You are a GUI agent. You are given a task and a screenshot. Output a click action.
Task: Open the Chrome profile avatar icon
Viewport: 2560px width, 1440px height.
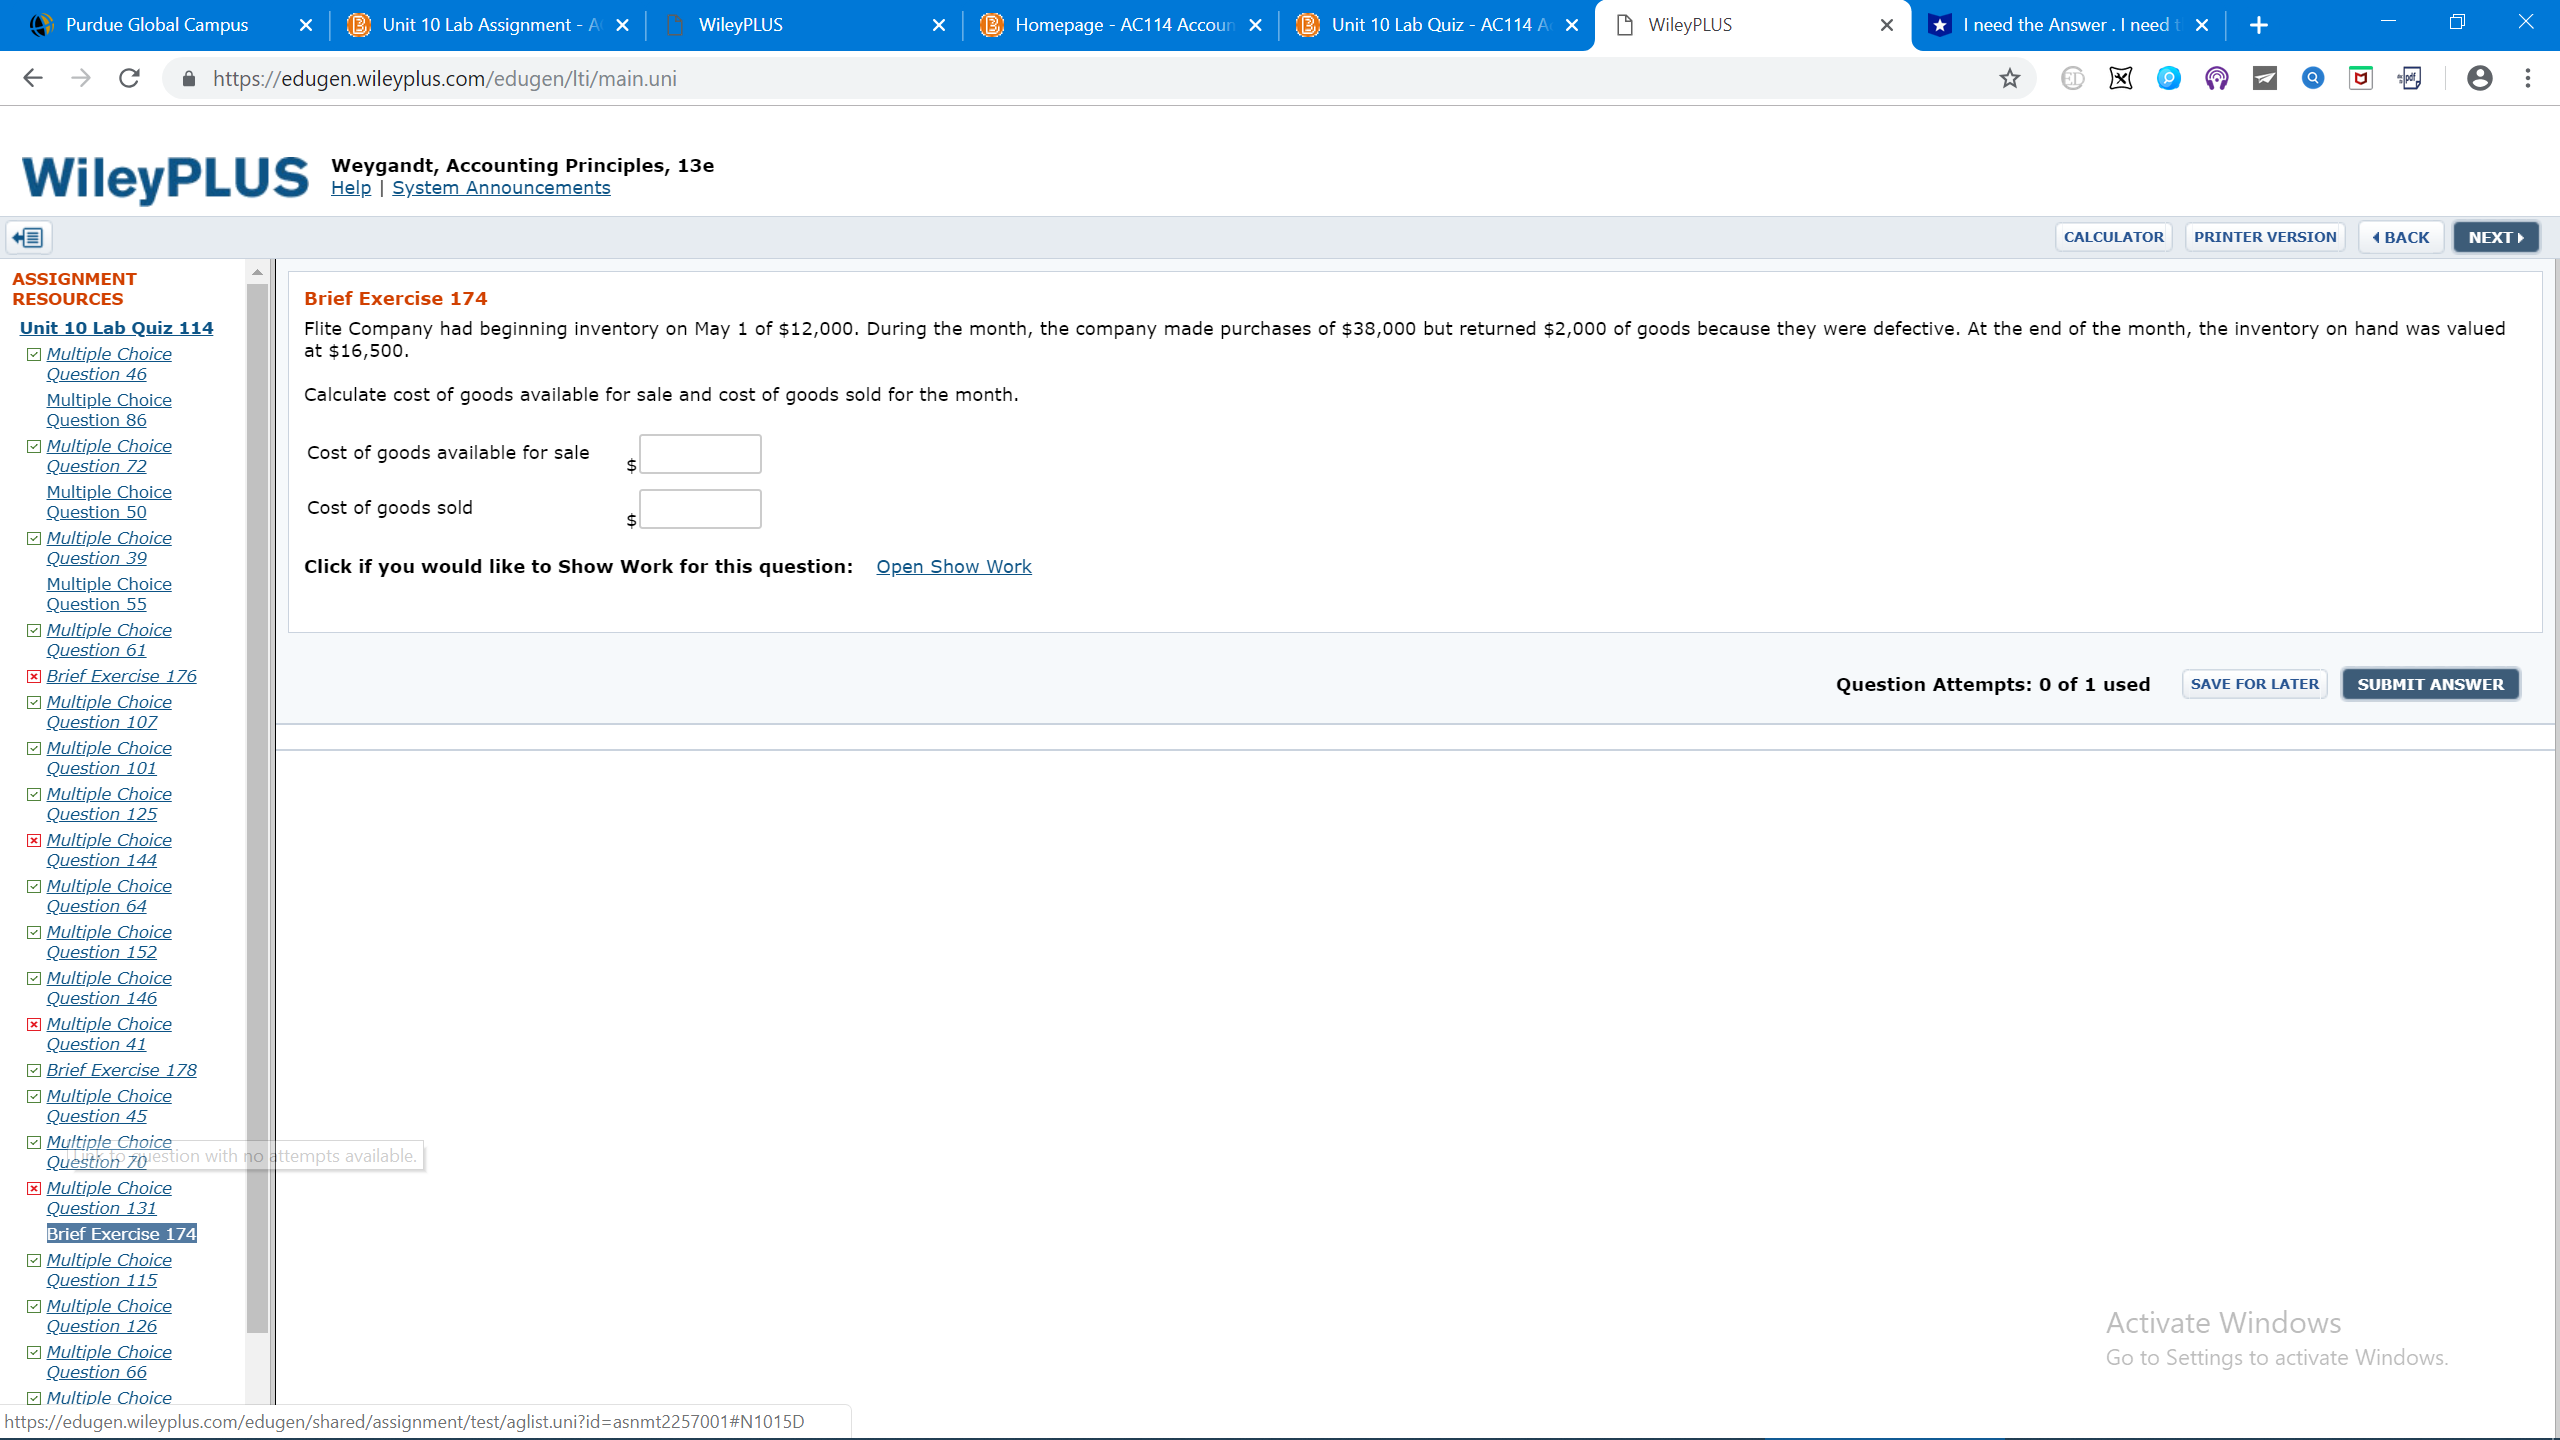(2479, 78)
